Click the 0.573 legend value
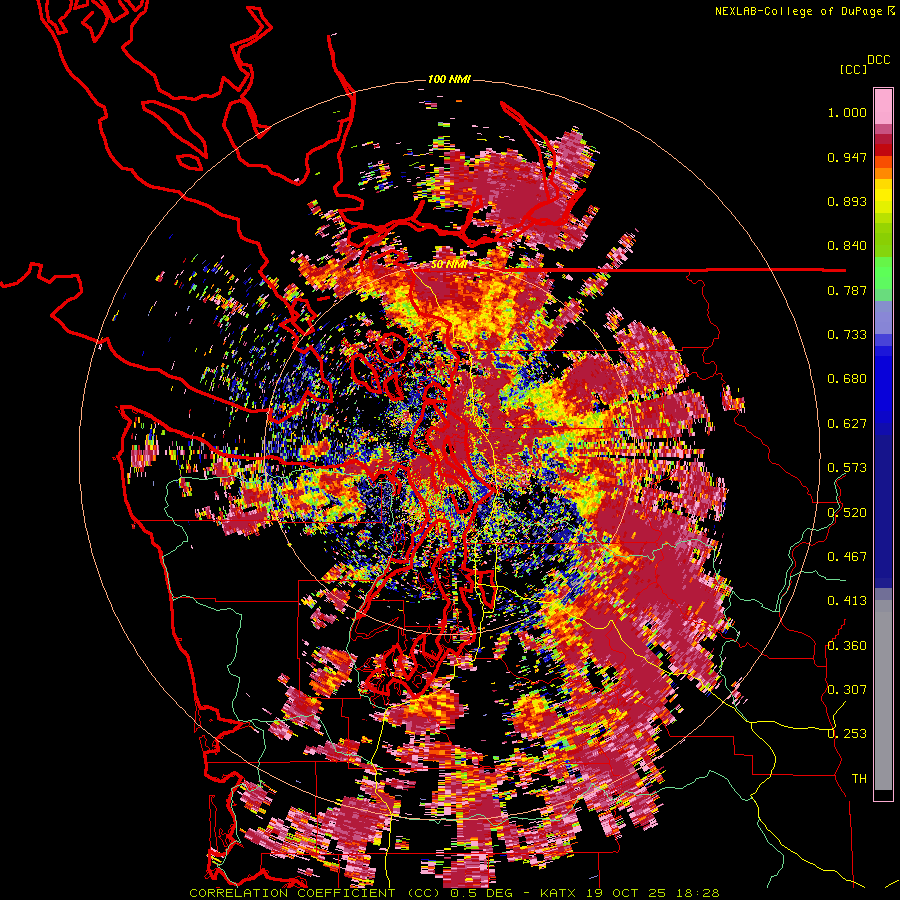Image resolution: width=900 pixels, height=900 pixels. pyautogui.click(x=847, y=468)
